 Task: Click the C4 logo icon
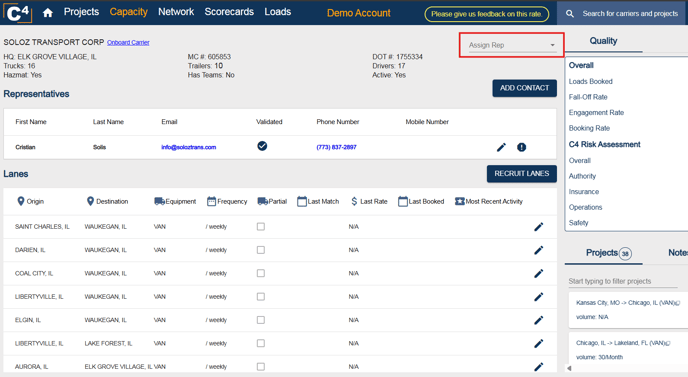coord(18,12)
